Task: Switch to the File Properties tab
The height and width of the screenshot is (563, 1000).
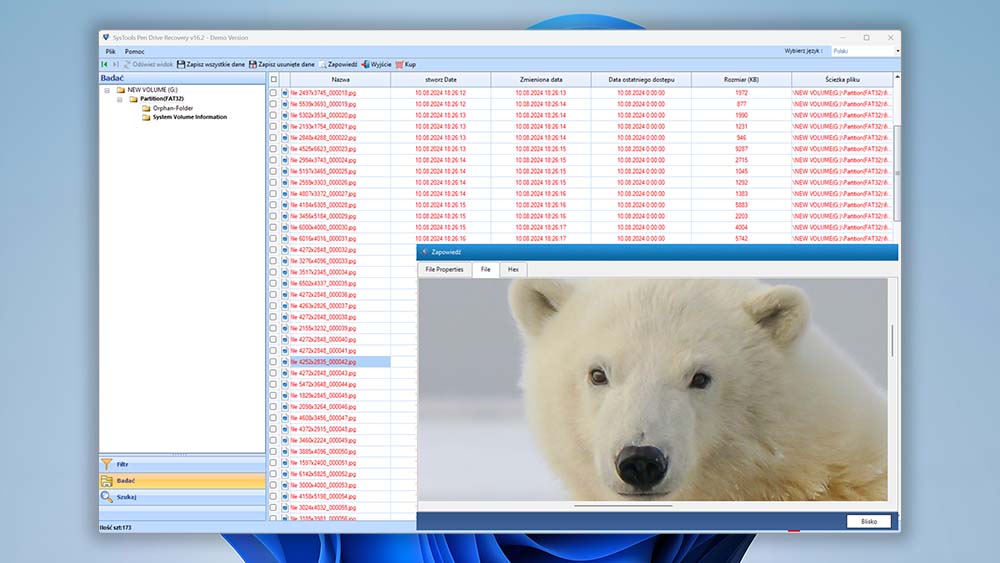Action: (x=445, y=270)
